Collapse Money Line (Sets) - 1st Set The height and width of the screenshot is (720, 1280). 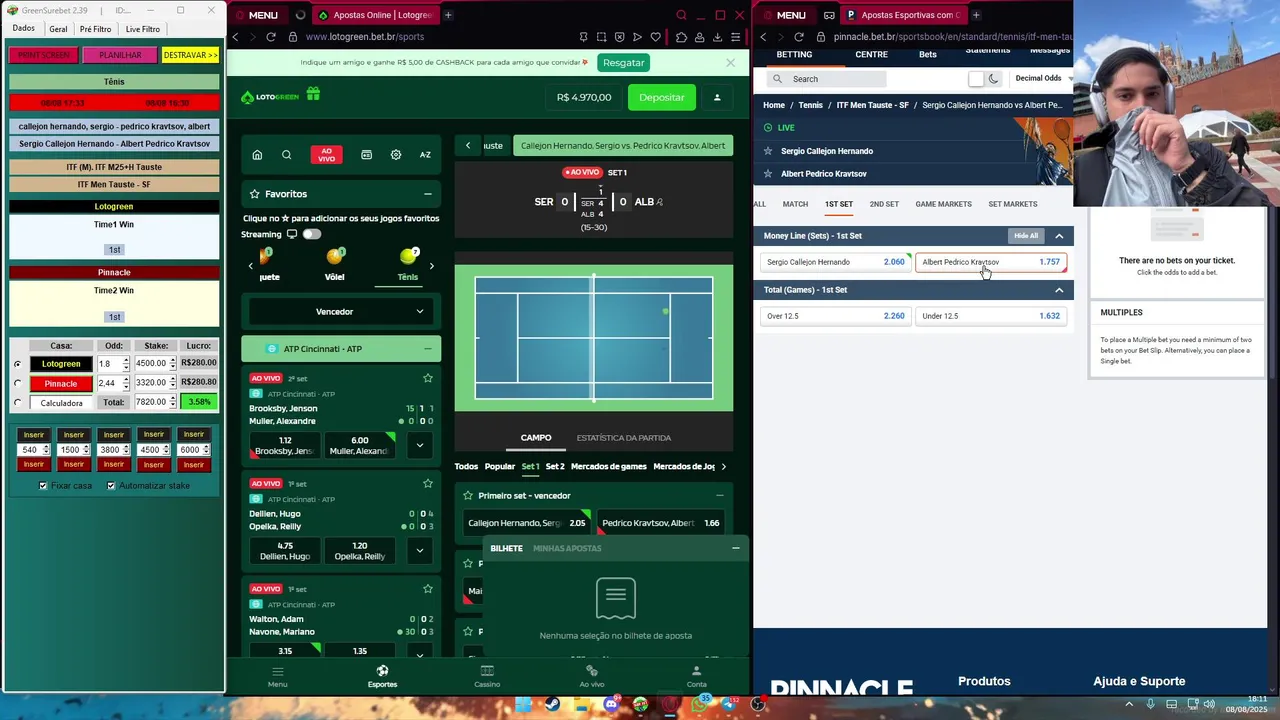[x=1059, y=236]
